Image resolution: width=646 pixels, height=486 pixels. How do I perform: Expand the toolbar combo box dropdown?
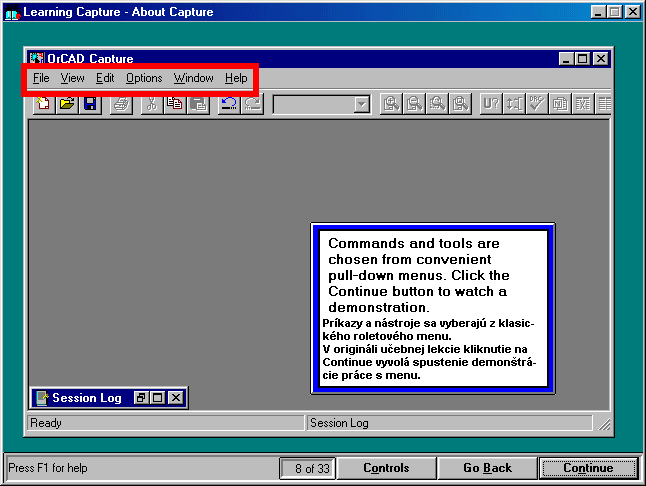(361, 104)
